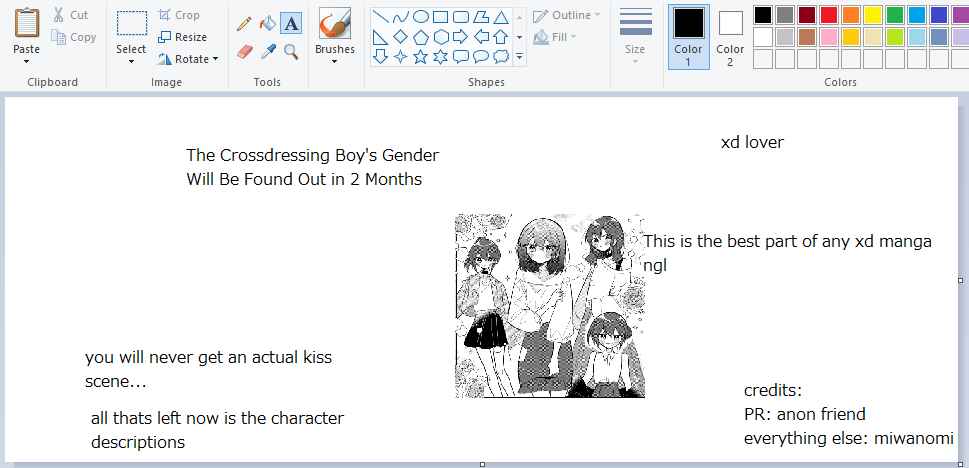Screen dimensions: 969x468
Task: Click 'everything else: miwanomi' text on canvas
Action: click(848, 438)
